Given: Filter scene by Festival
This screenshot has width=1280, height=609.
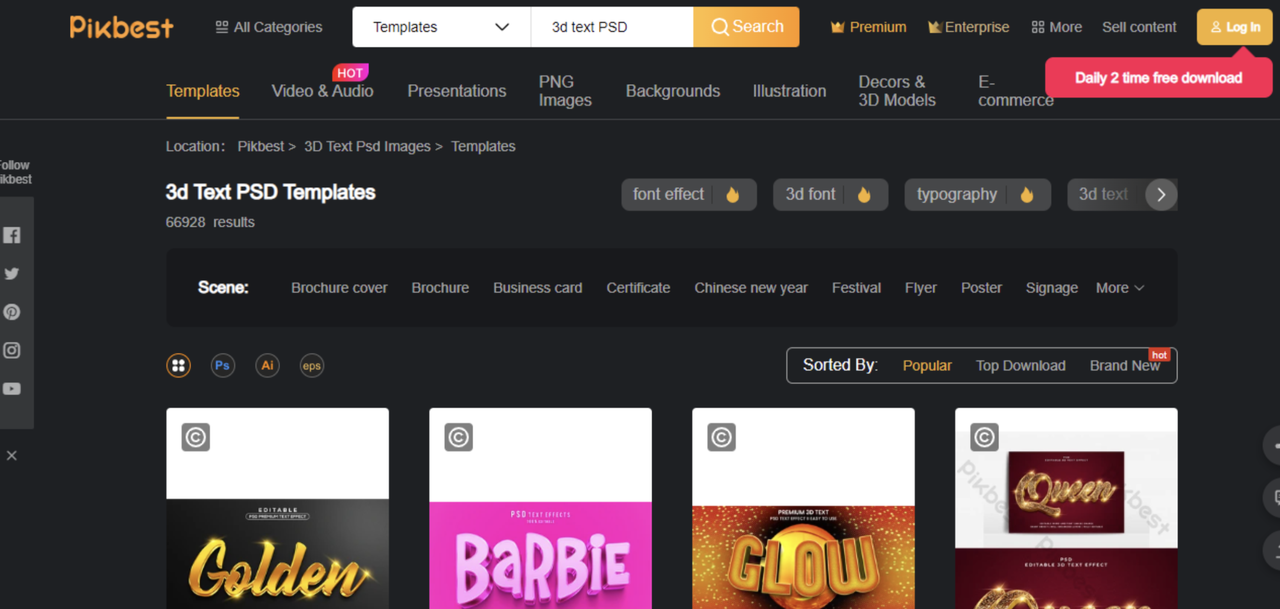Looking at the screenshot, I should 856,288.
